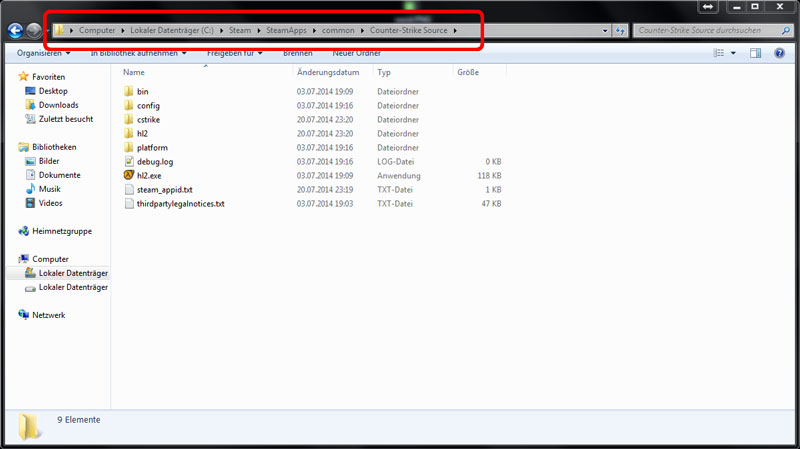Select Computer in the navigation pane
The image size is (800, 449).
coord(50,259)
